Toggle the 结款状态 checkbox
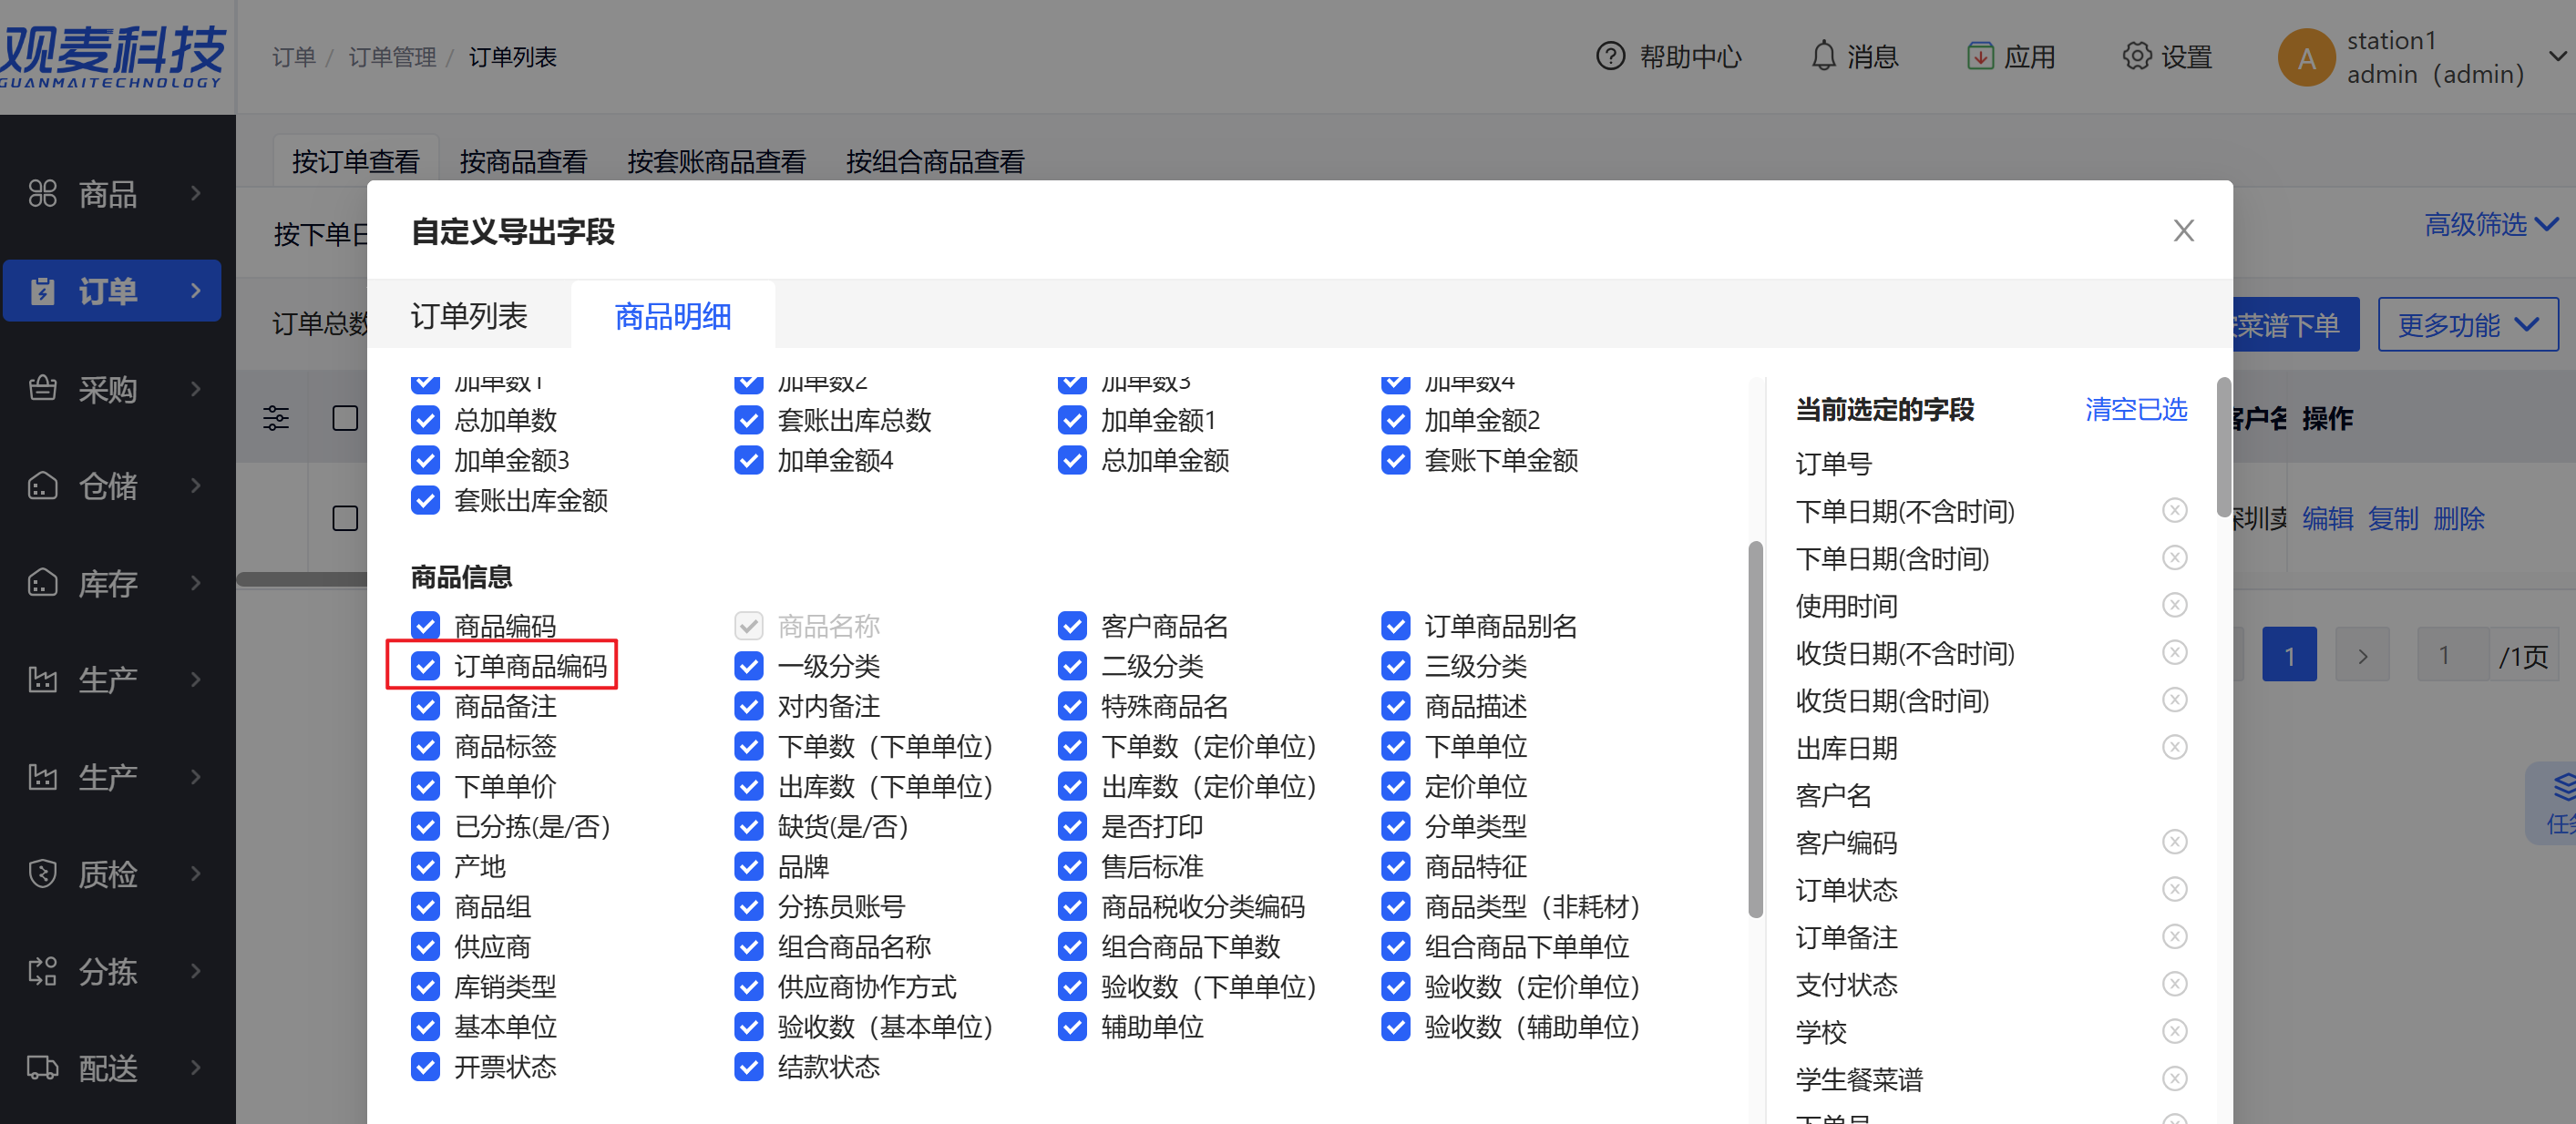 click(748, 1066)
